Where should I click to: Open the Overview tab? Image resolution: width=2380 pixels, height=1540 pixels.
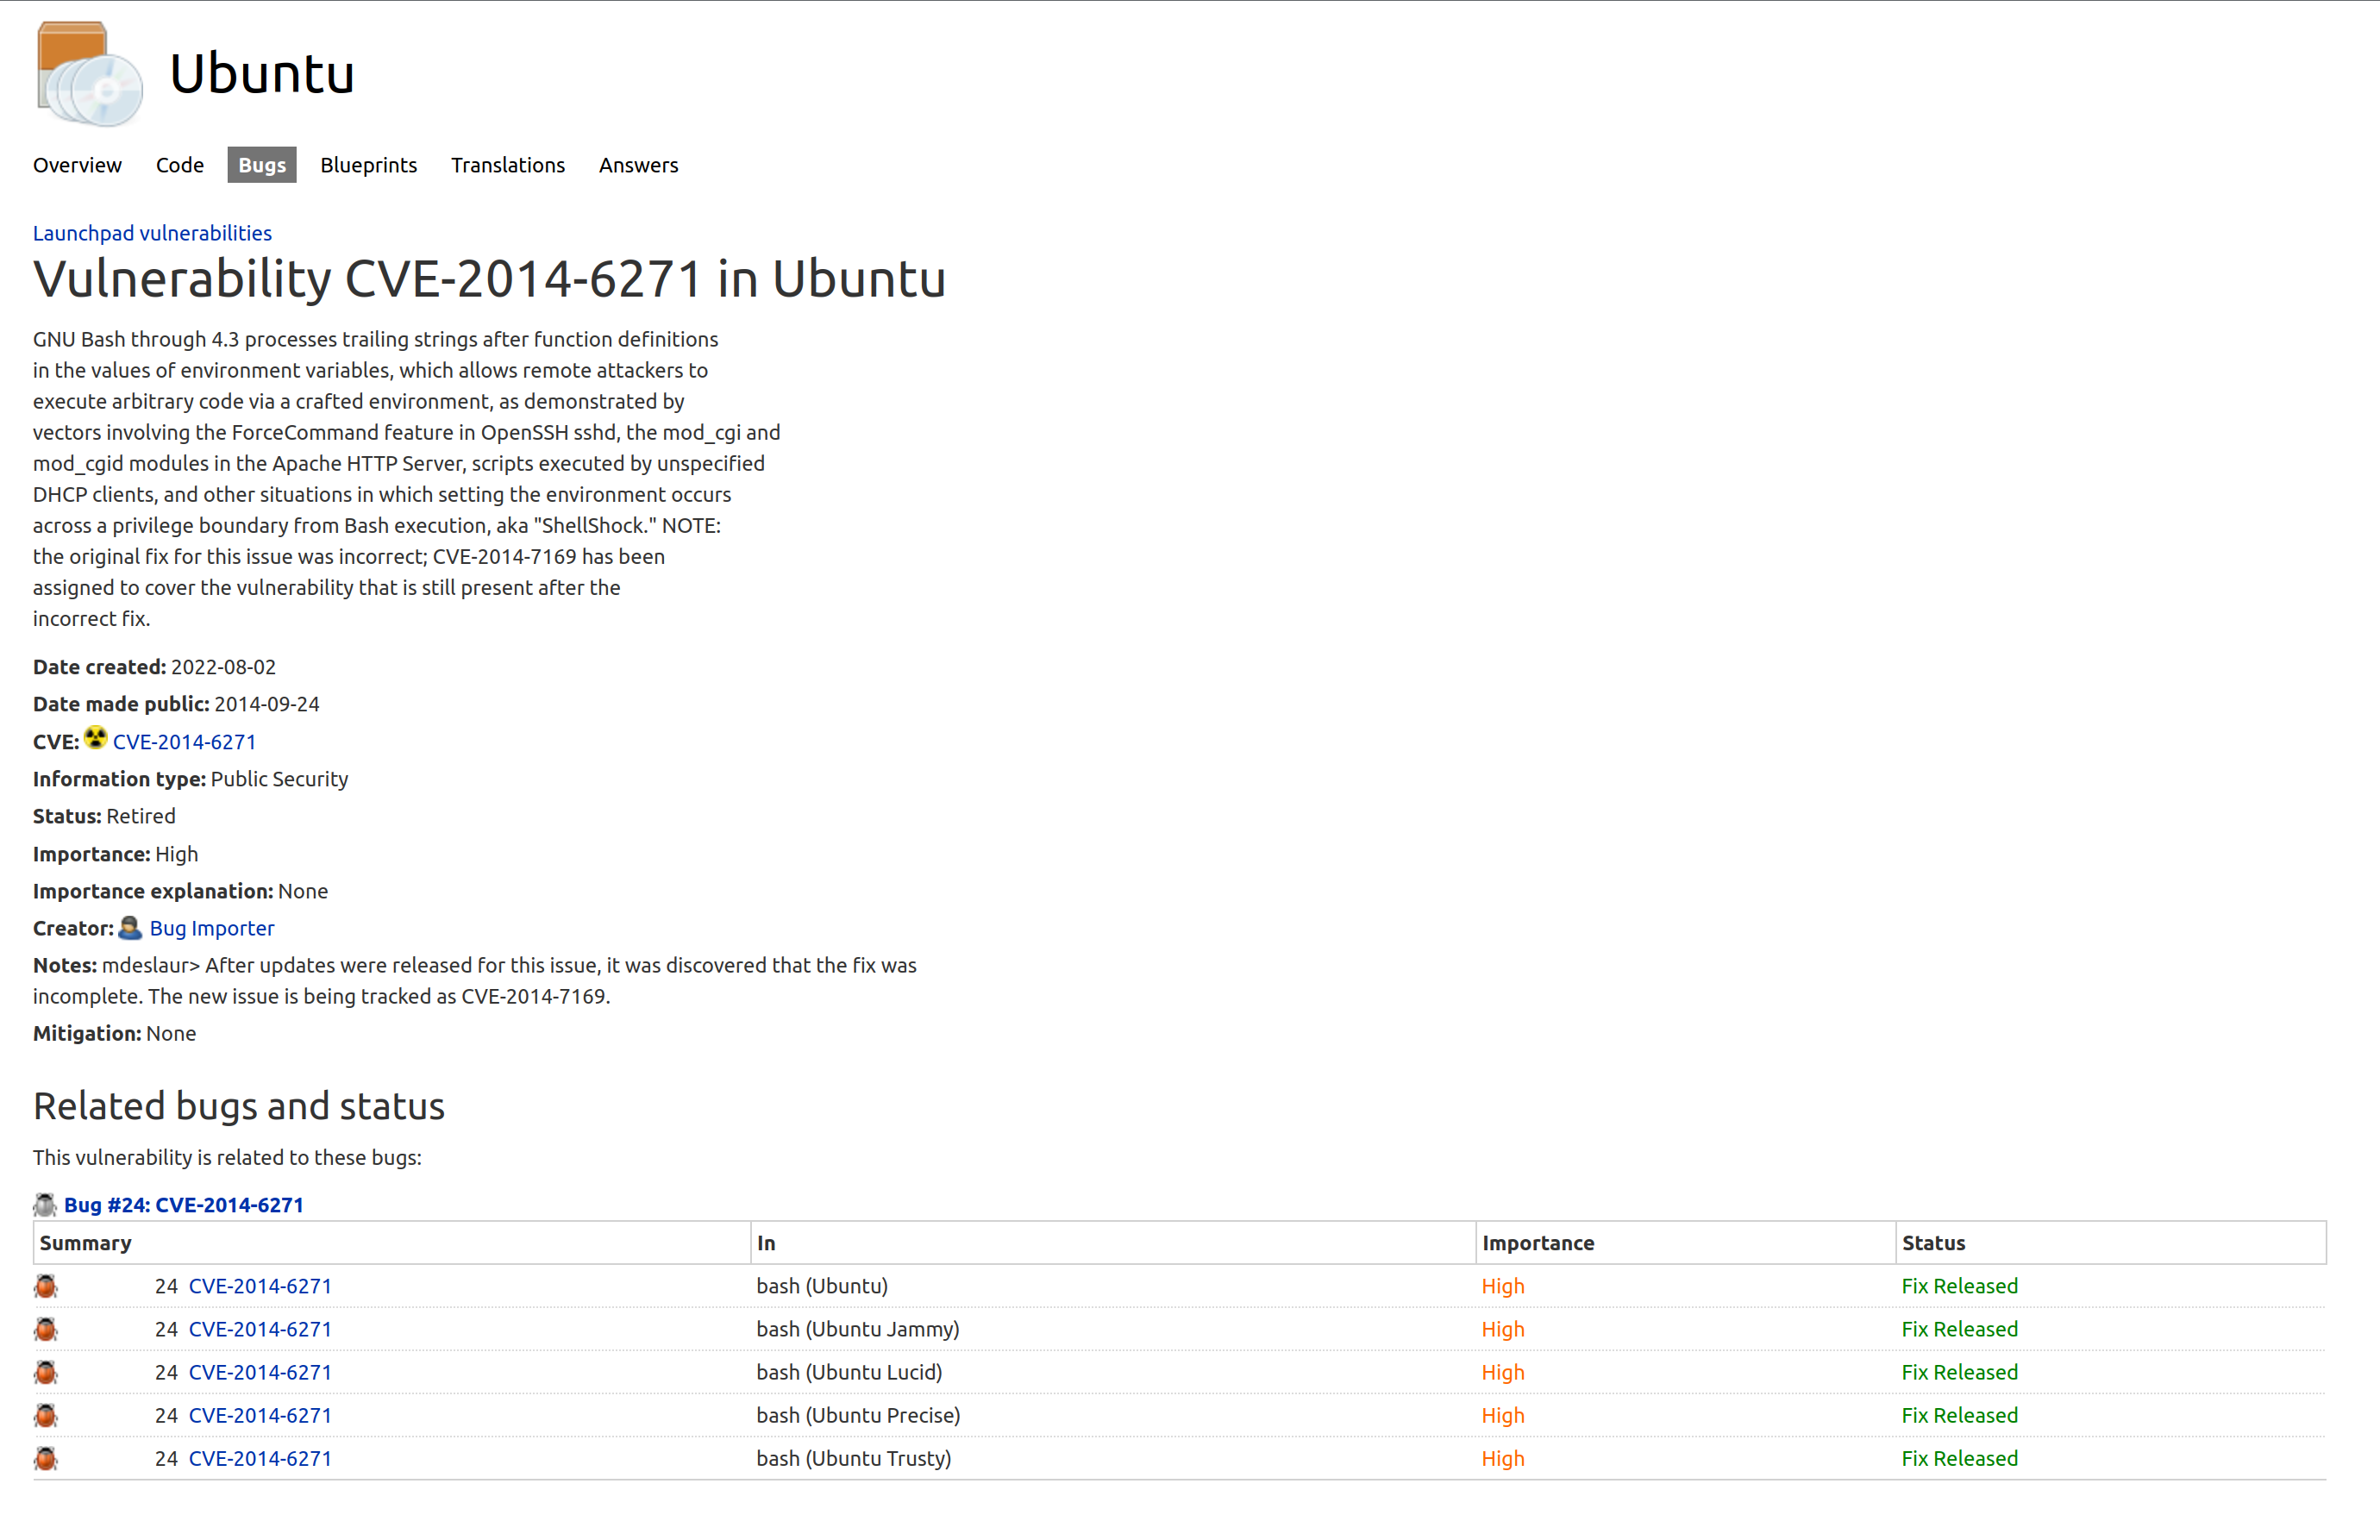pos(77,165)
